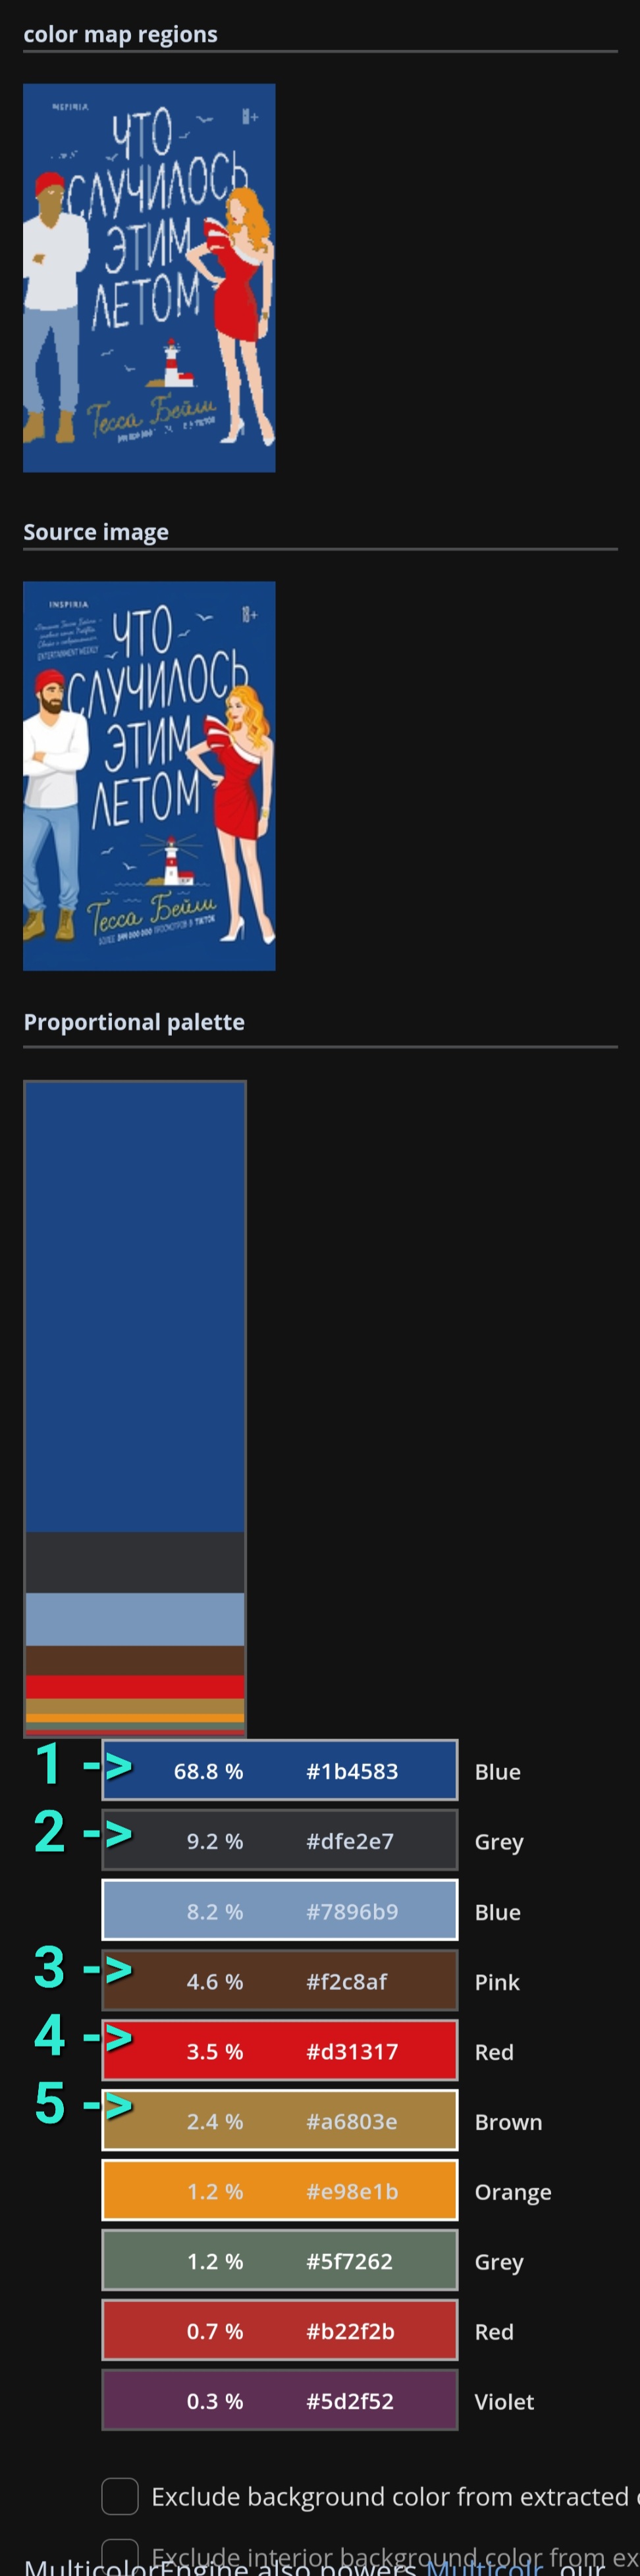
Task: Choose the #5d2f52 violet swatch
Action: 280,2400
